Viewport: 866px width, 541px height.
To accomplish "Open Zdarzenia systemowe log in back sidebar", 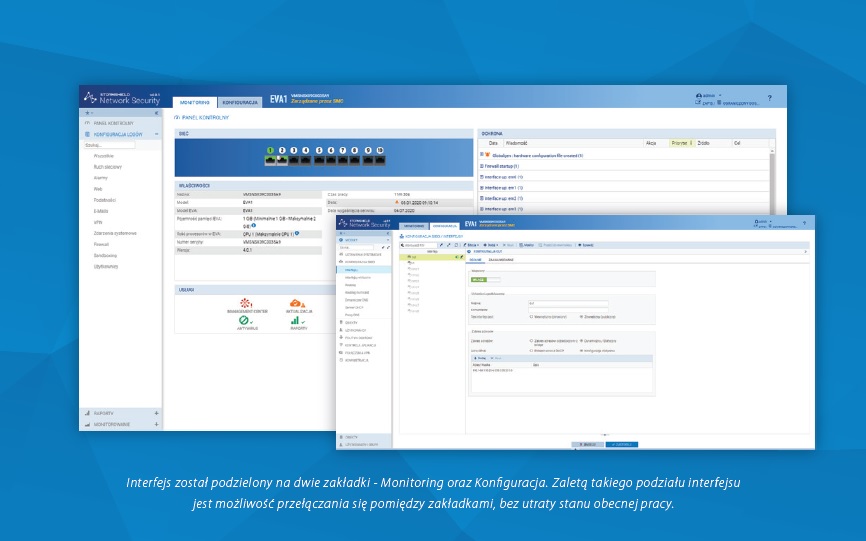I will coord(115,234).
